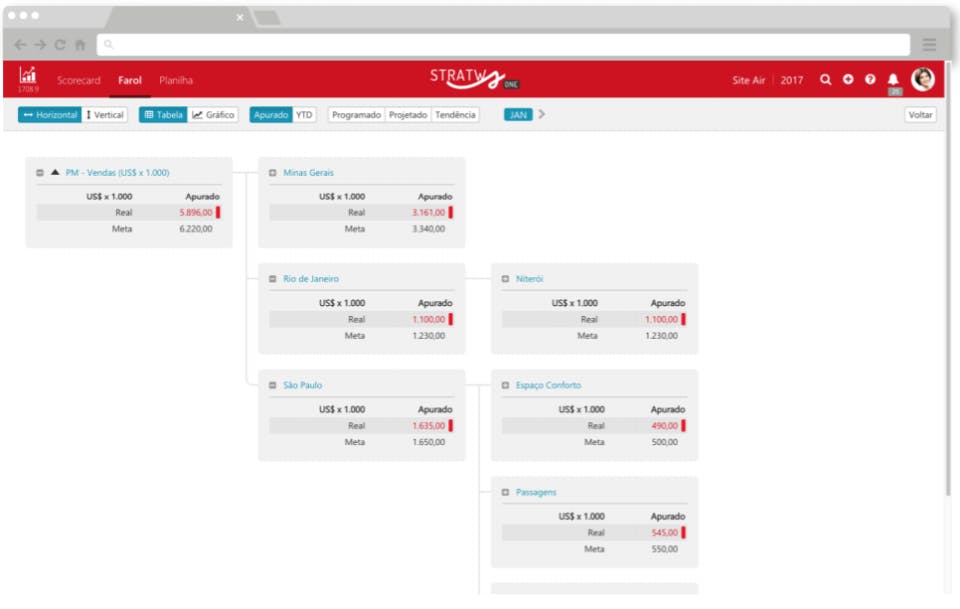Click Meta value 6.220,00

(x=196, y=228)
